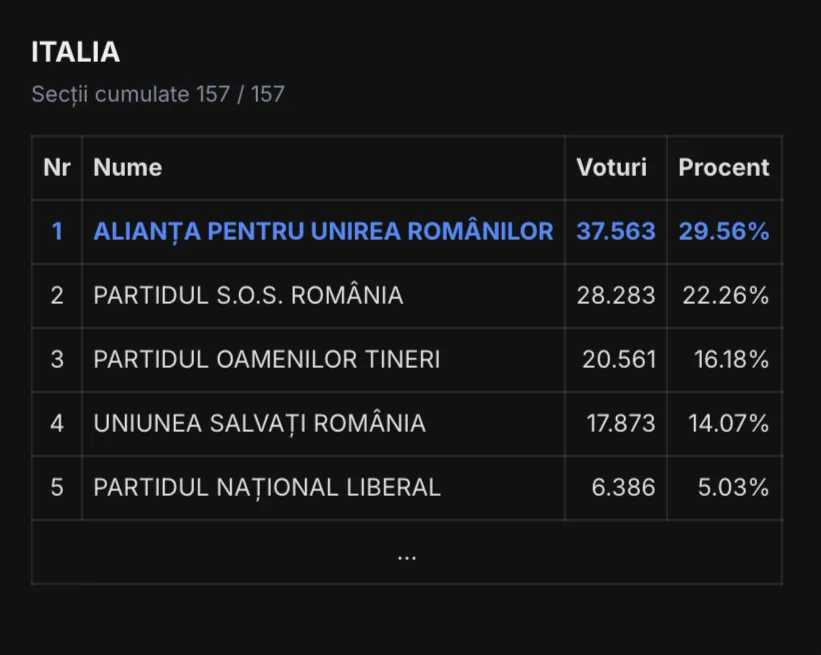Select PARTIDUL S.O.S. ROMÂNIA row name

point(248,296)
